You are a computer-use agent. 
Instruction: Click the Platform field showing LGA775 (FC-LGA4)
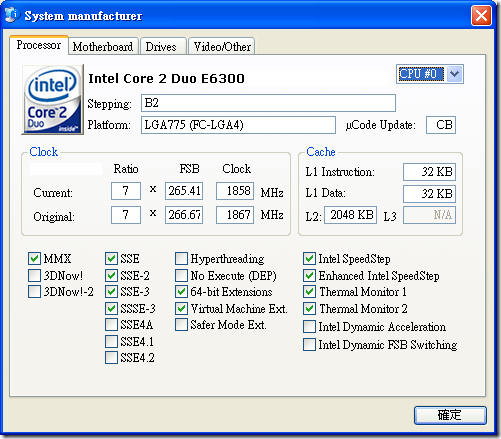coord(238,125)
